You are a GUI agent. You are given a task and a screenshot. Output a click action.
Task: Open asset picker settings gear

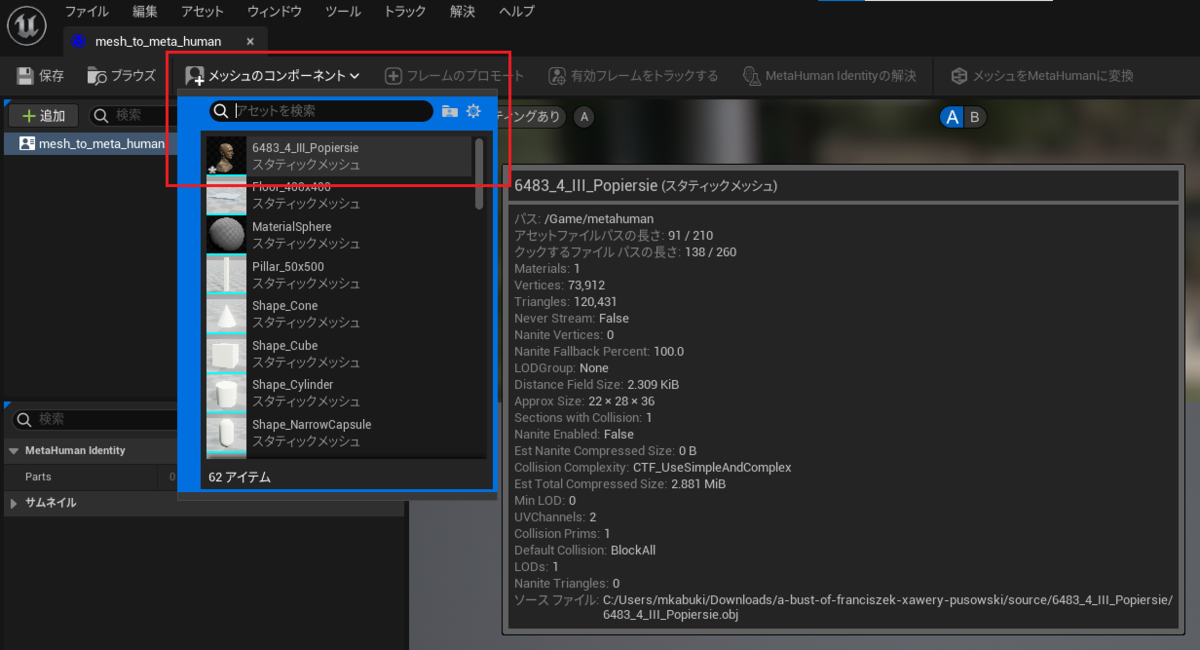tap(474, 111)
